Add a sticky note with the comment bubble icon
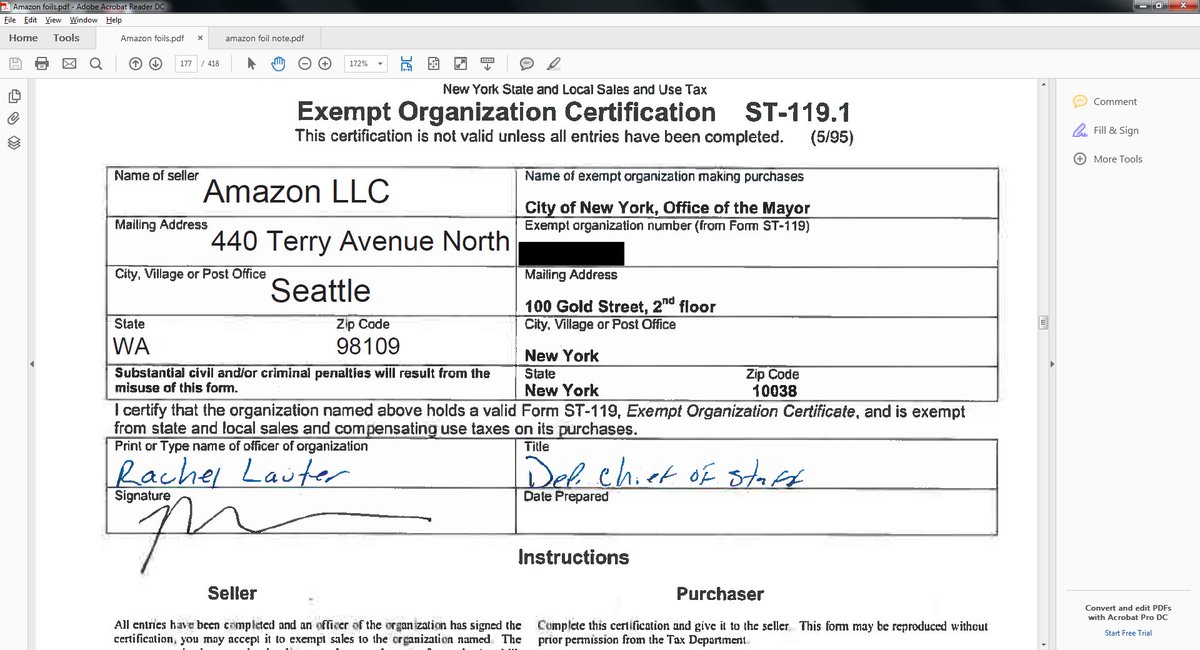This screenshot has height=650, width=1200. coord(526,63)
